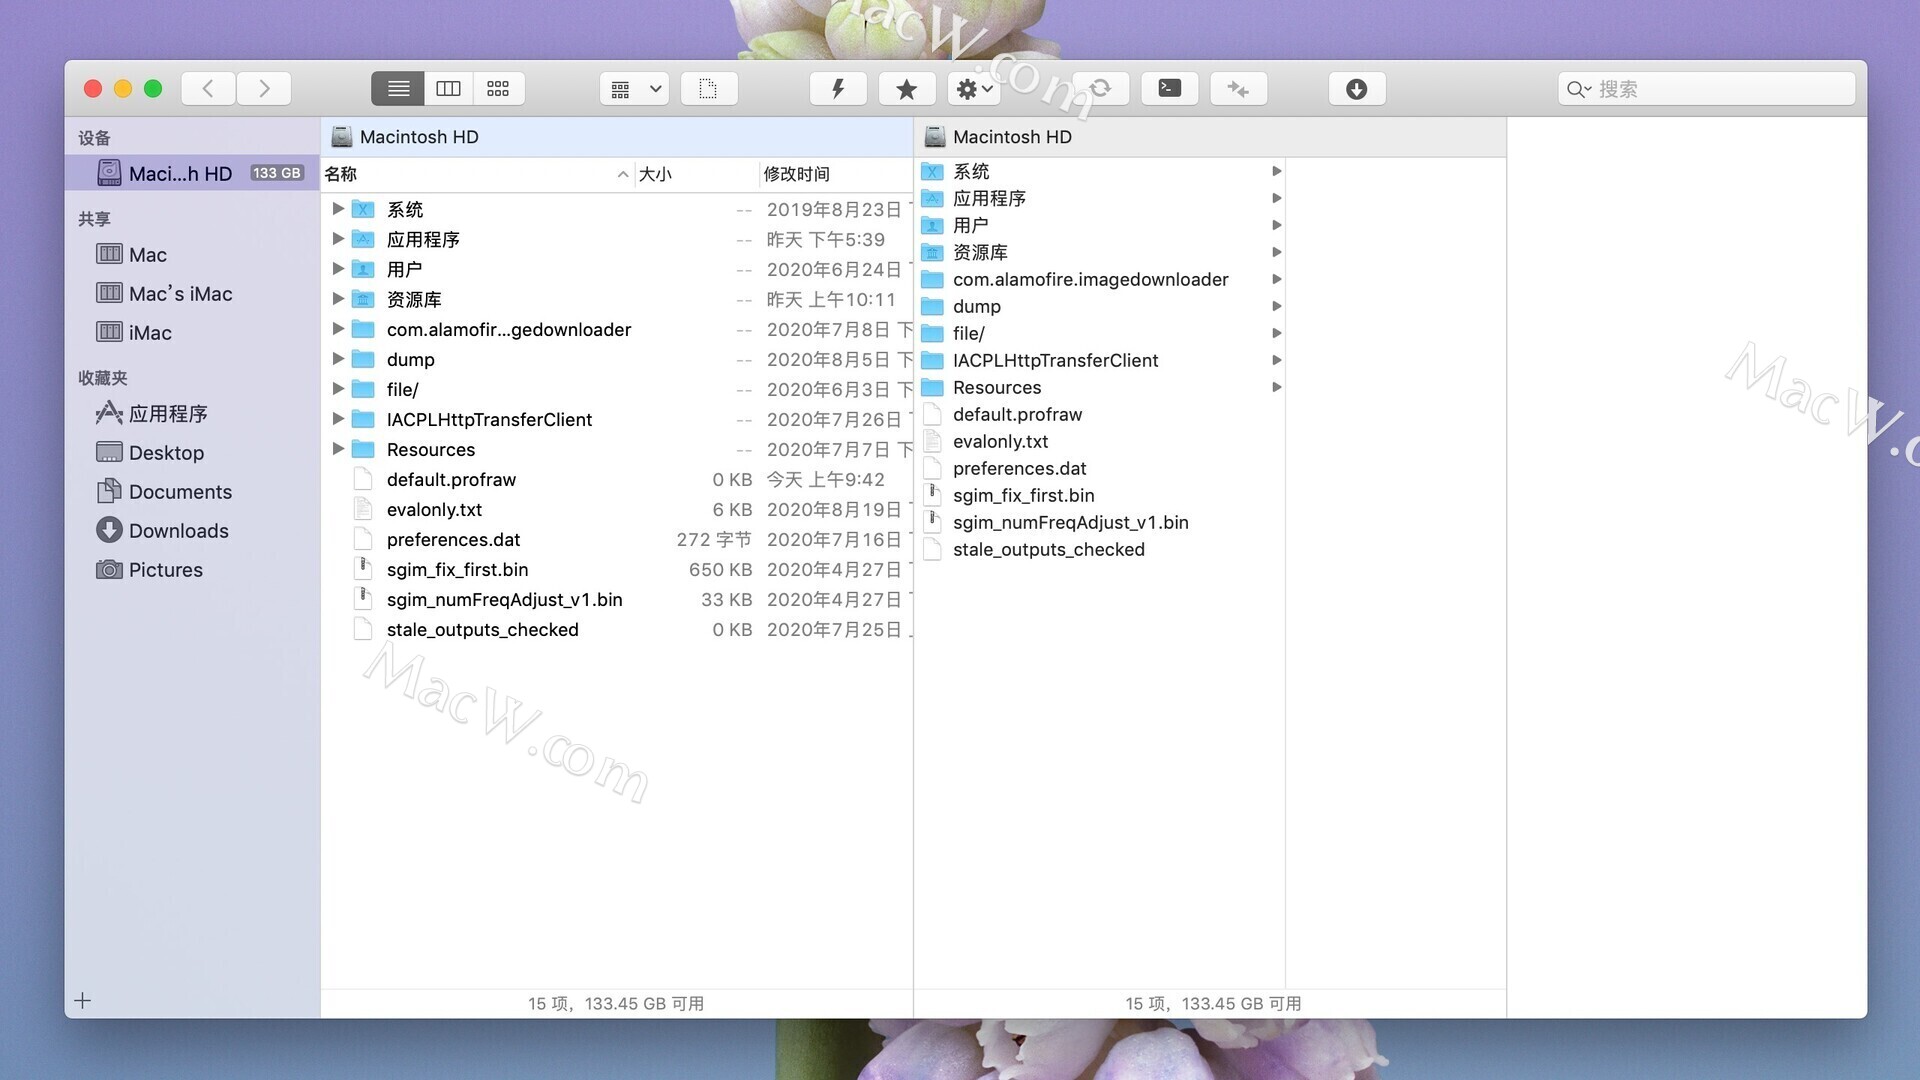
Task: Select sgim_numFreqAdjust_v1.bin in left pane
Action: (x=617, y=600)
